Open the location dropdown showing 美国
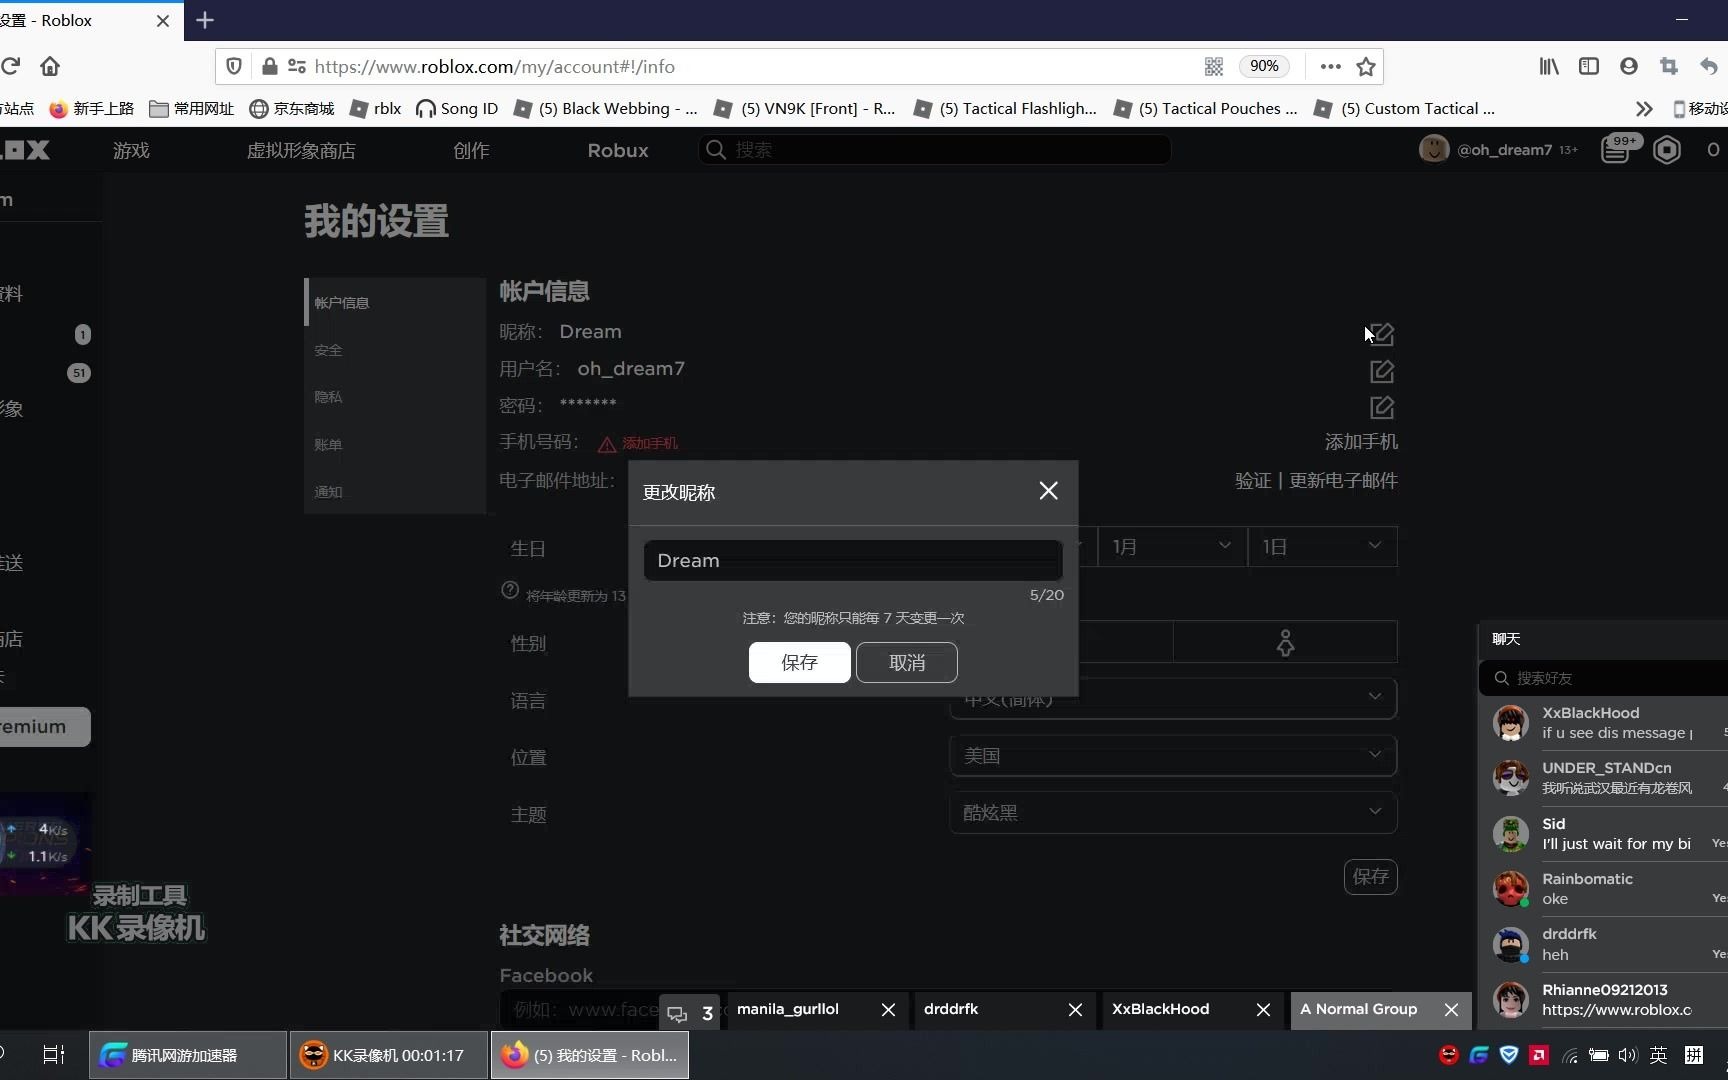Image resolution: width=1728 pixels, height=1080 pixels. click(x=1172, y=755)
